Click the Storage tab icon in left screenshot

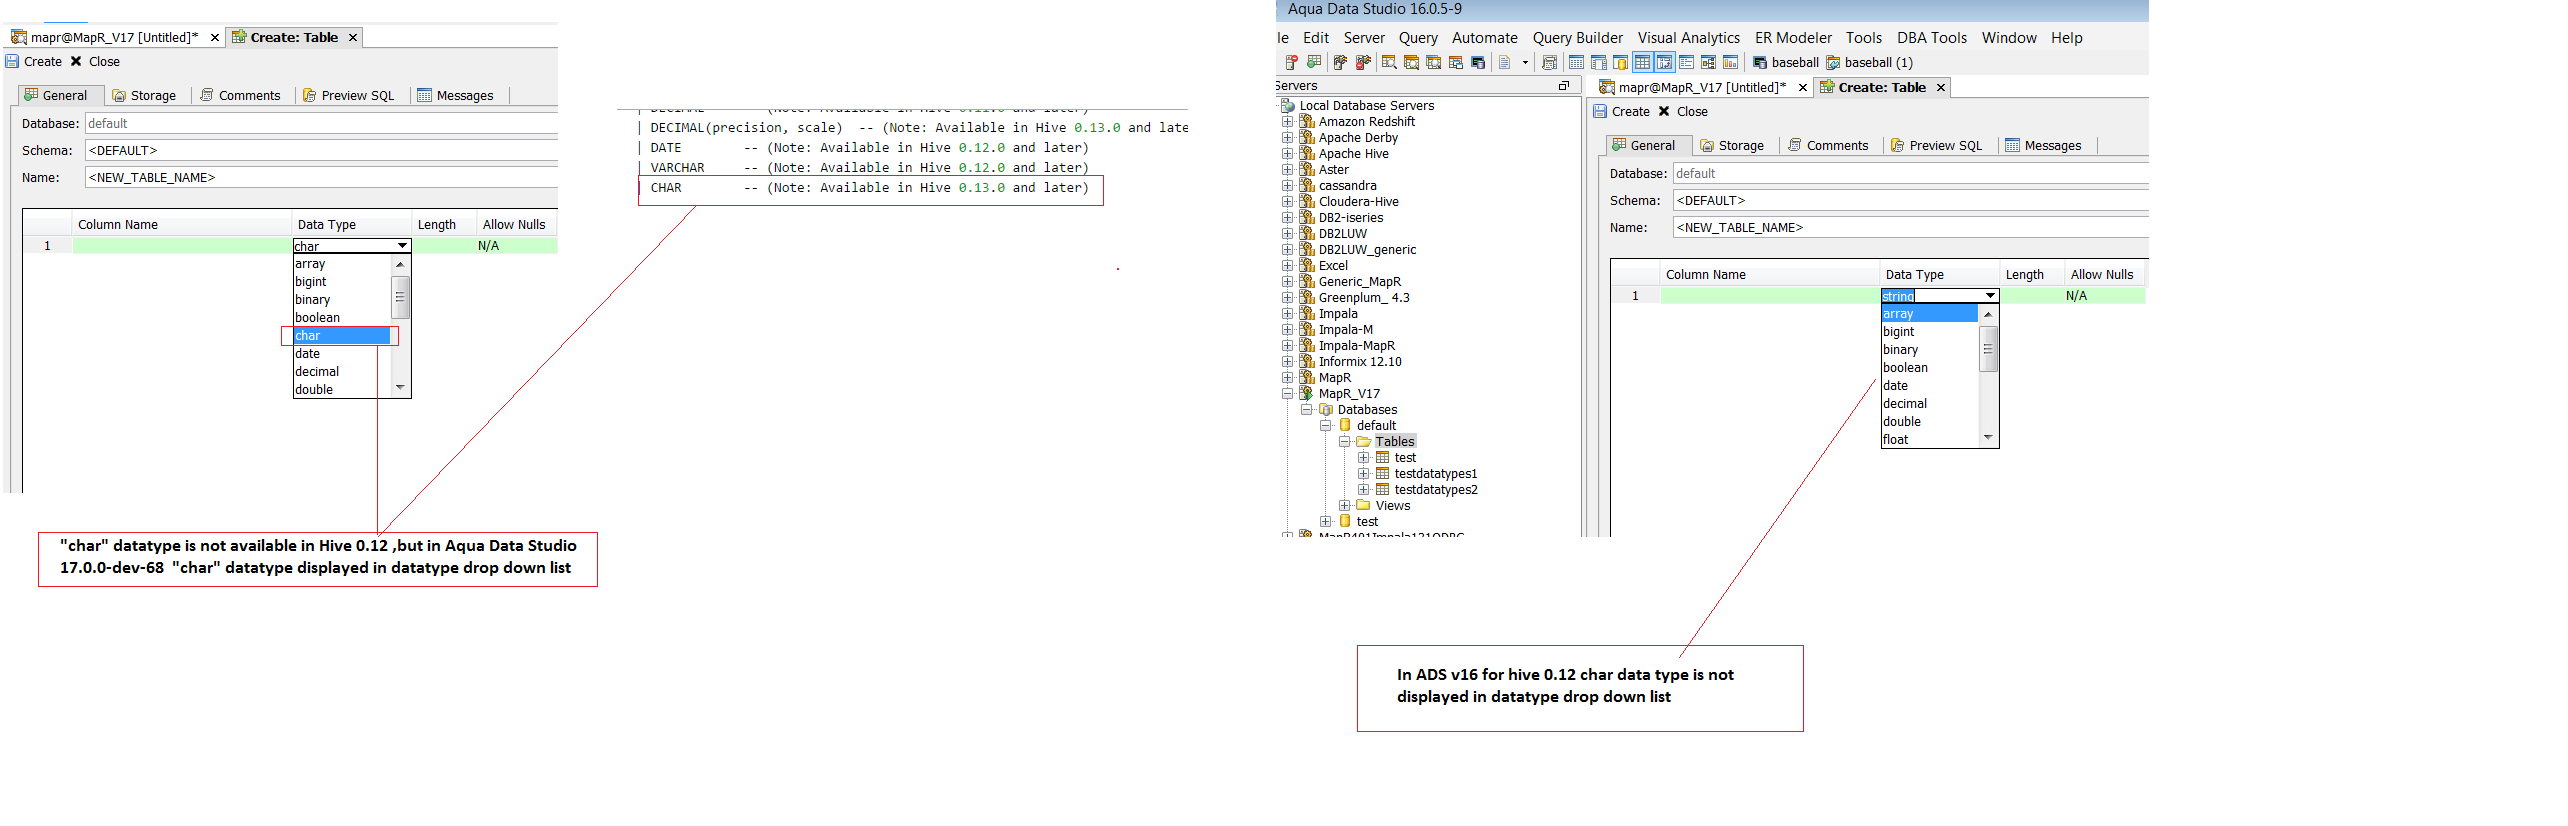(119, 95)
